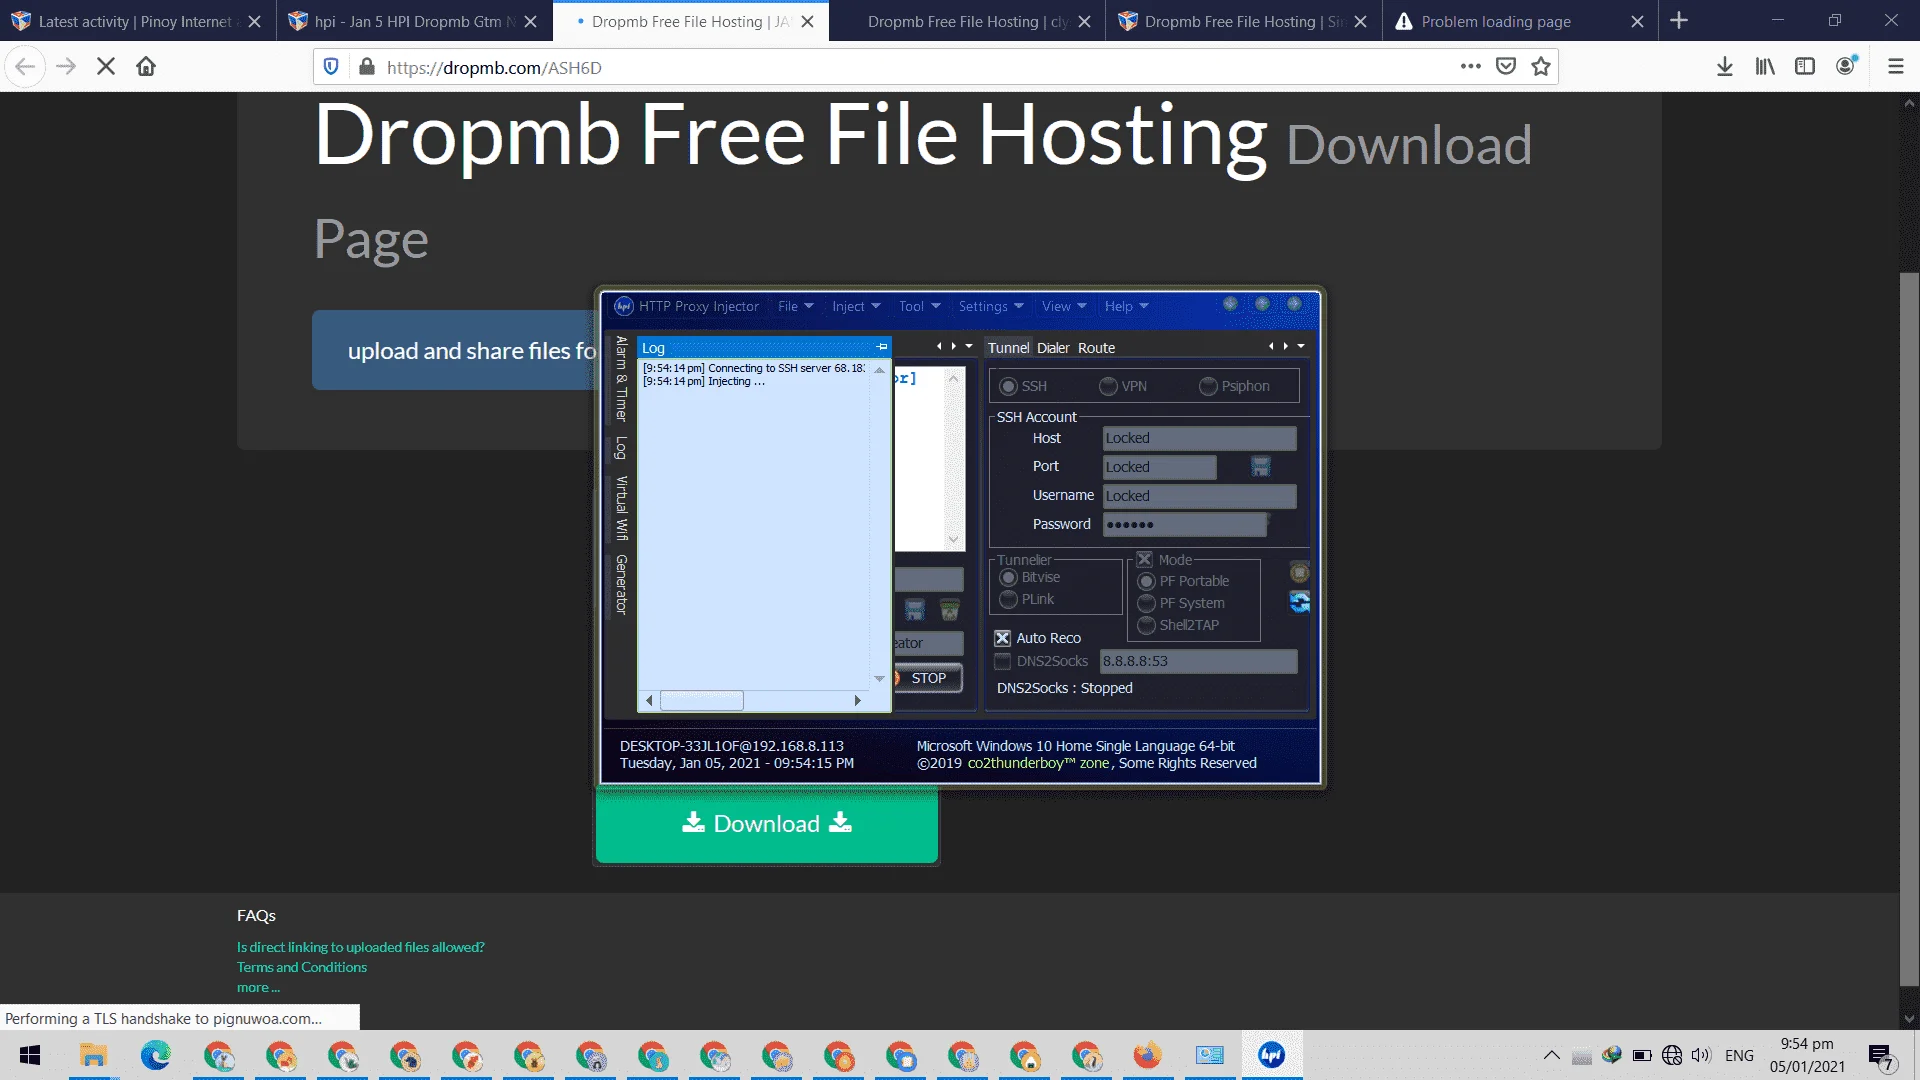
Task: Open Windows Start menu
Action: 30,1056
